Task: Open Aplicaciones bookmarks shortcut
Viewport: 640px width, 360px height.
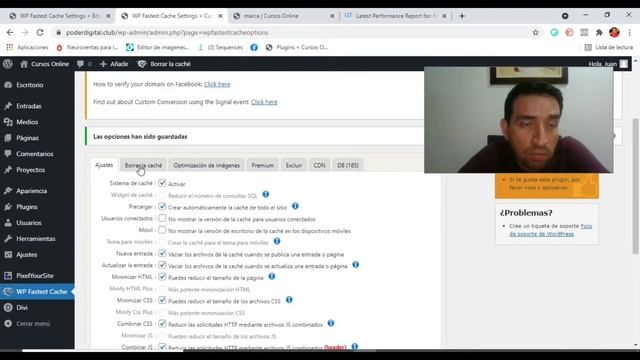Action: (x=27, y=47)
